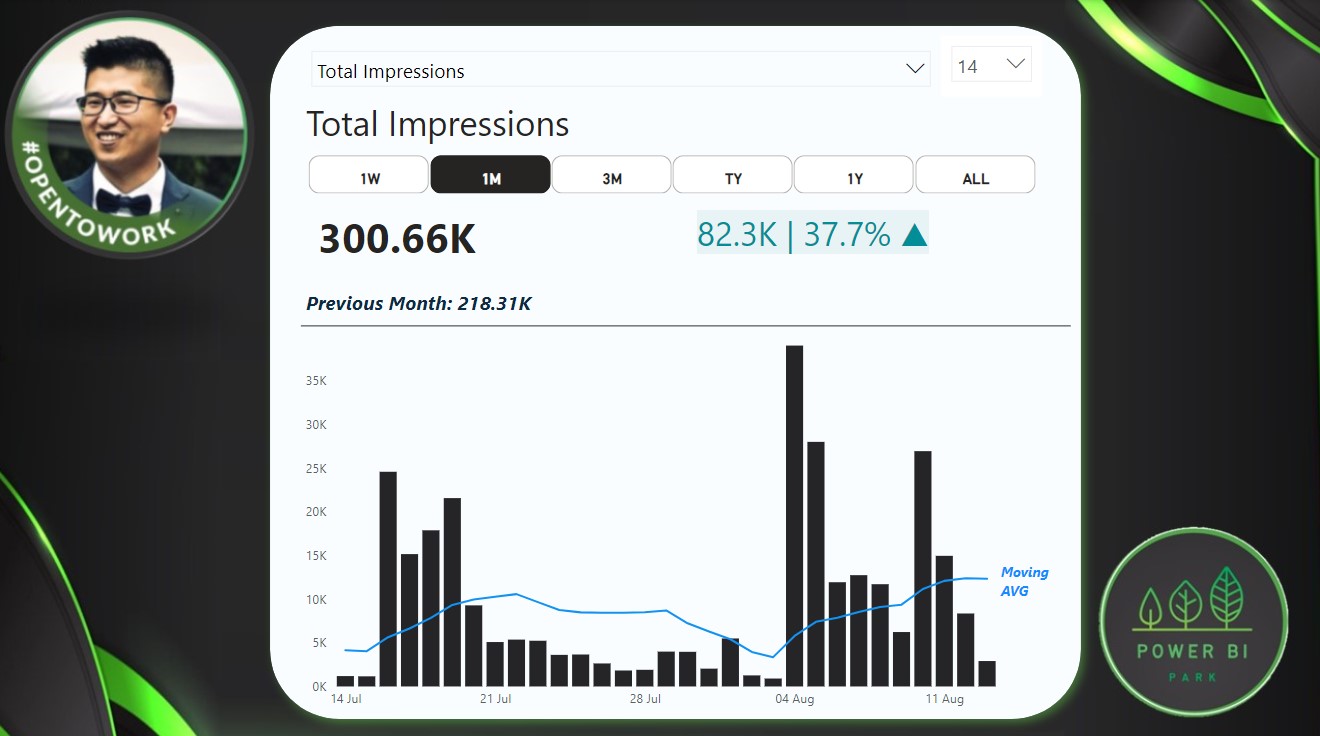Screen dimensions: 1320x736
Task: Click the 11 Aug axis label
Action: point(944,699)
